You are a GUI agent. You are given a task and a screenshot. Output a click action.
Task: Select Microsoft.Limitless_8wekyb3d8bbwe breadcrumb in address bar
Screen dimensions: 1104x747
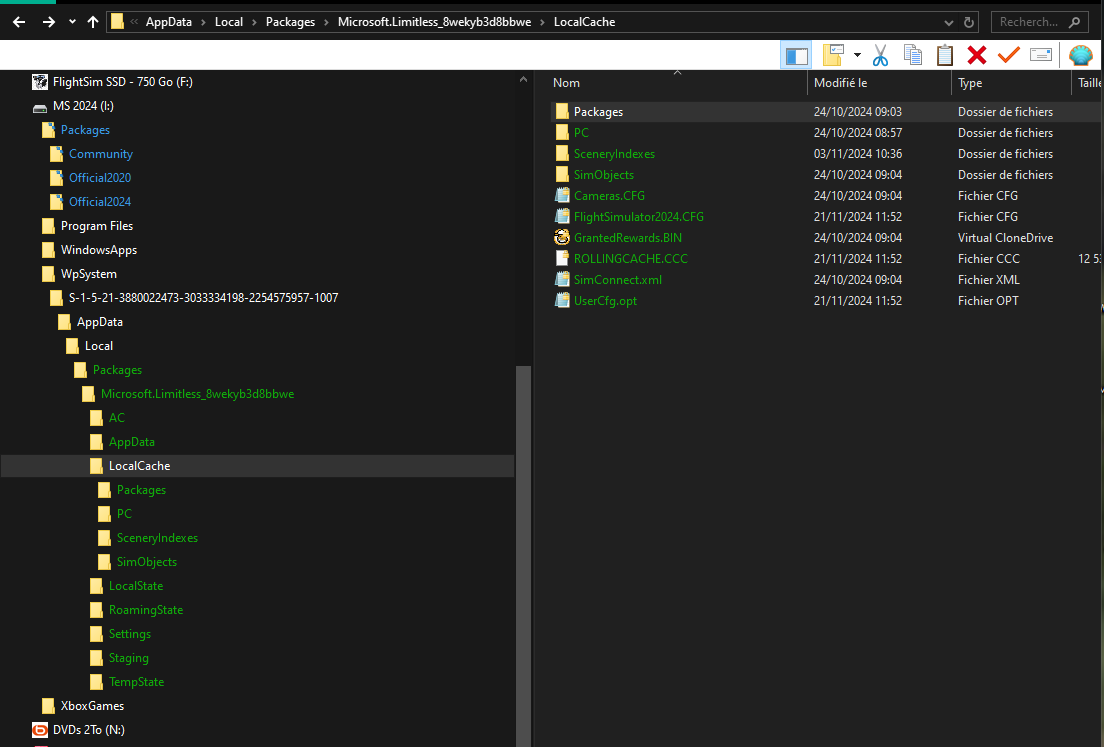(x=434, y=22)
